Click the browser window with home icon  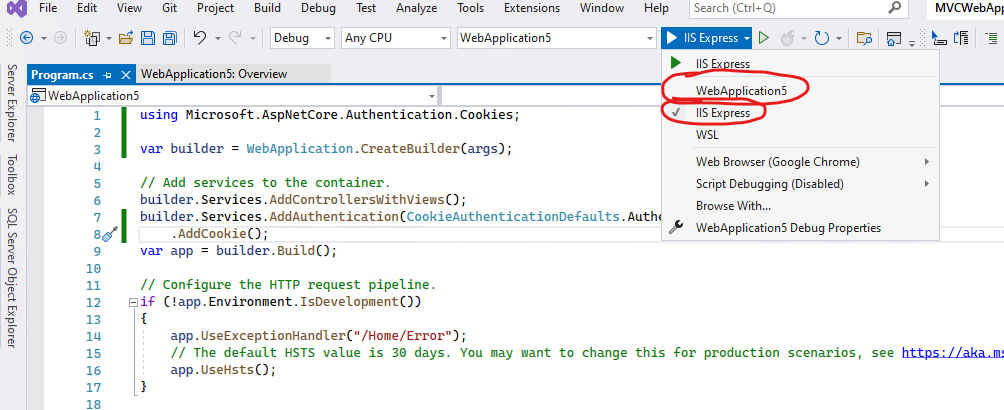tap(894, 39)
